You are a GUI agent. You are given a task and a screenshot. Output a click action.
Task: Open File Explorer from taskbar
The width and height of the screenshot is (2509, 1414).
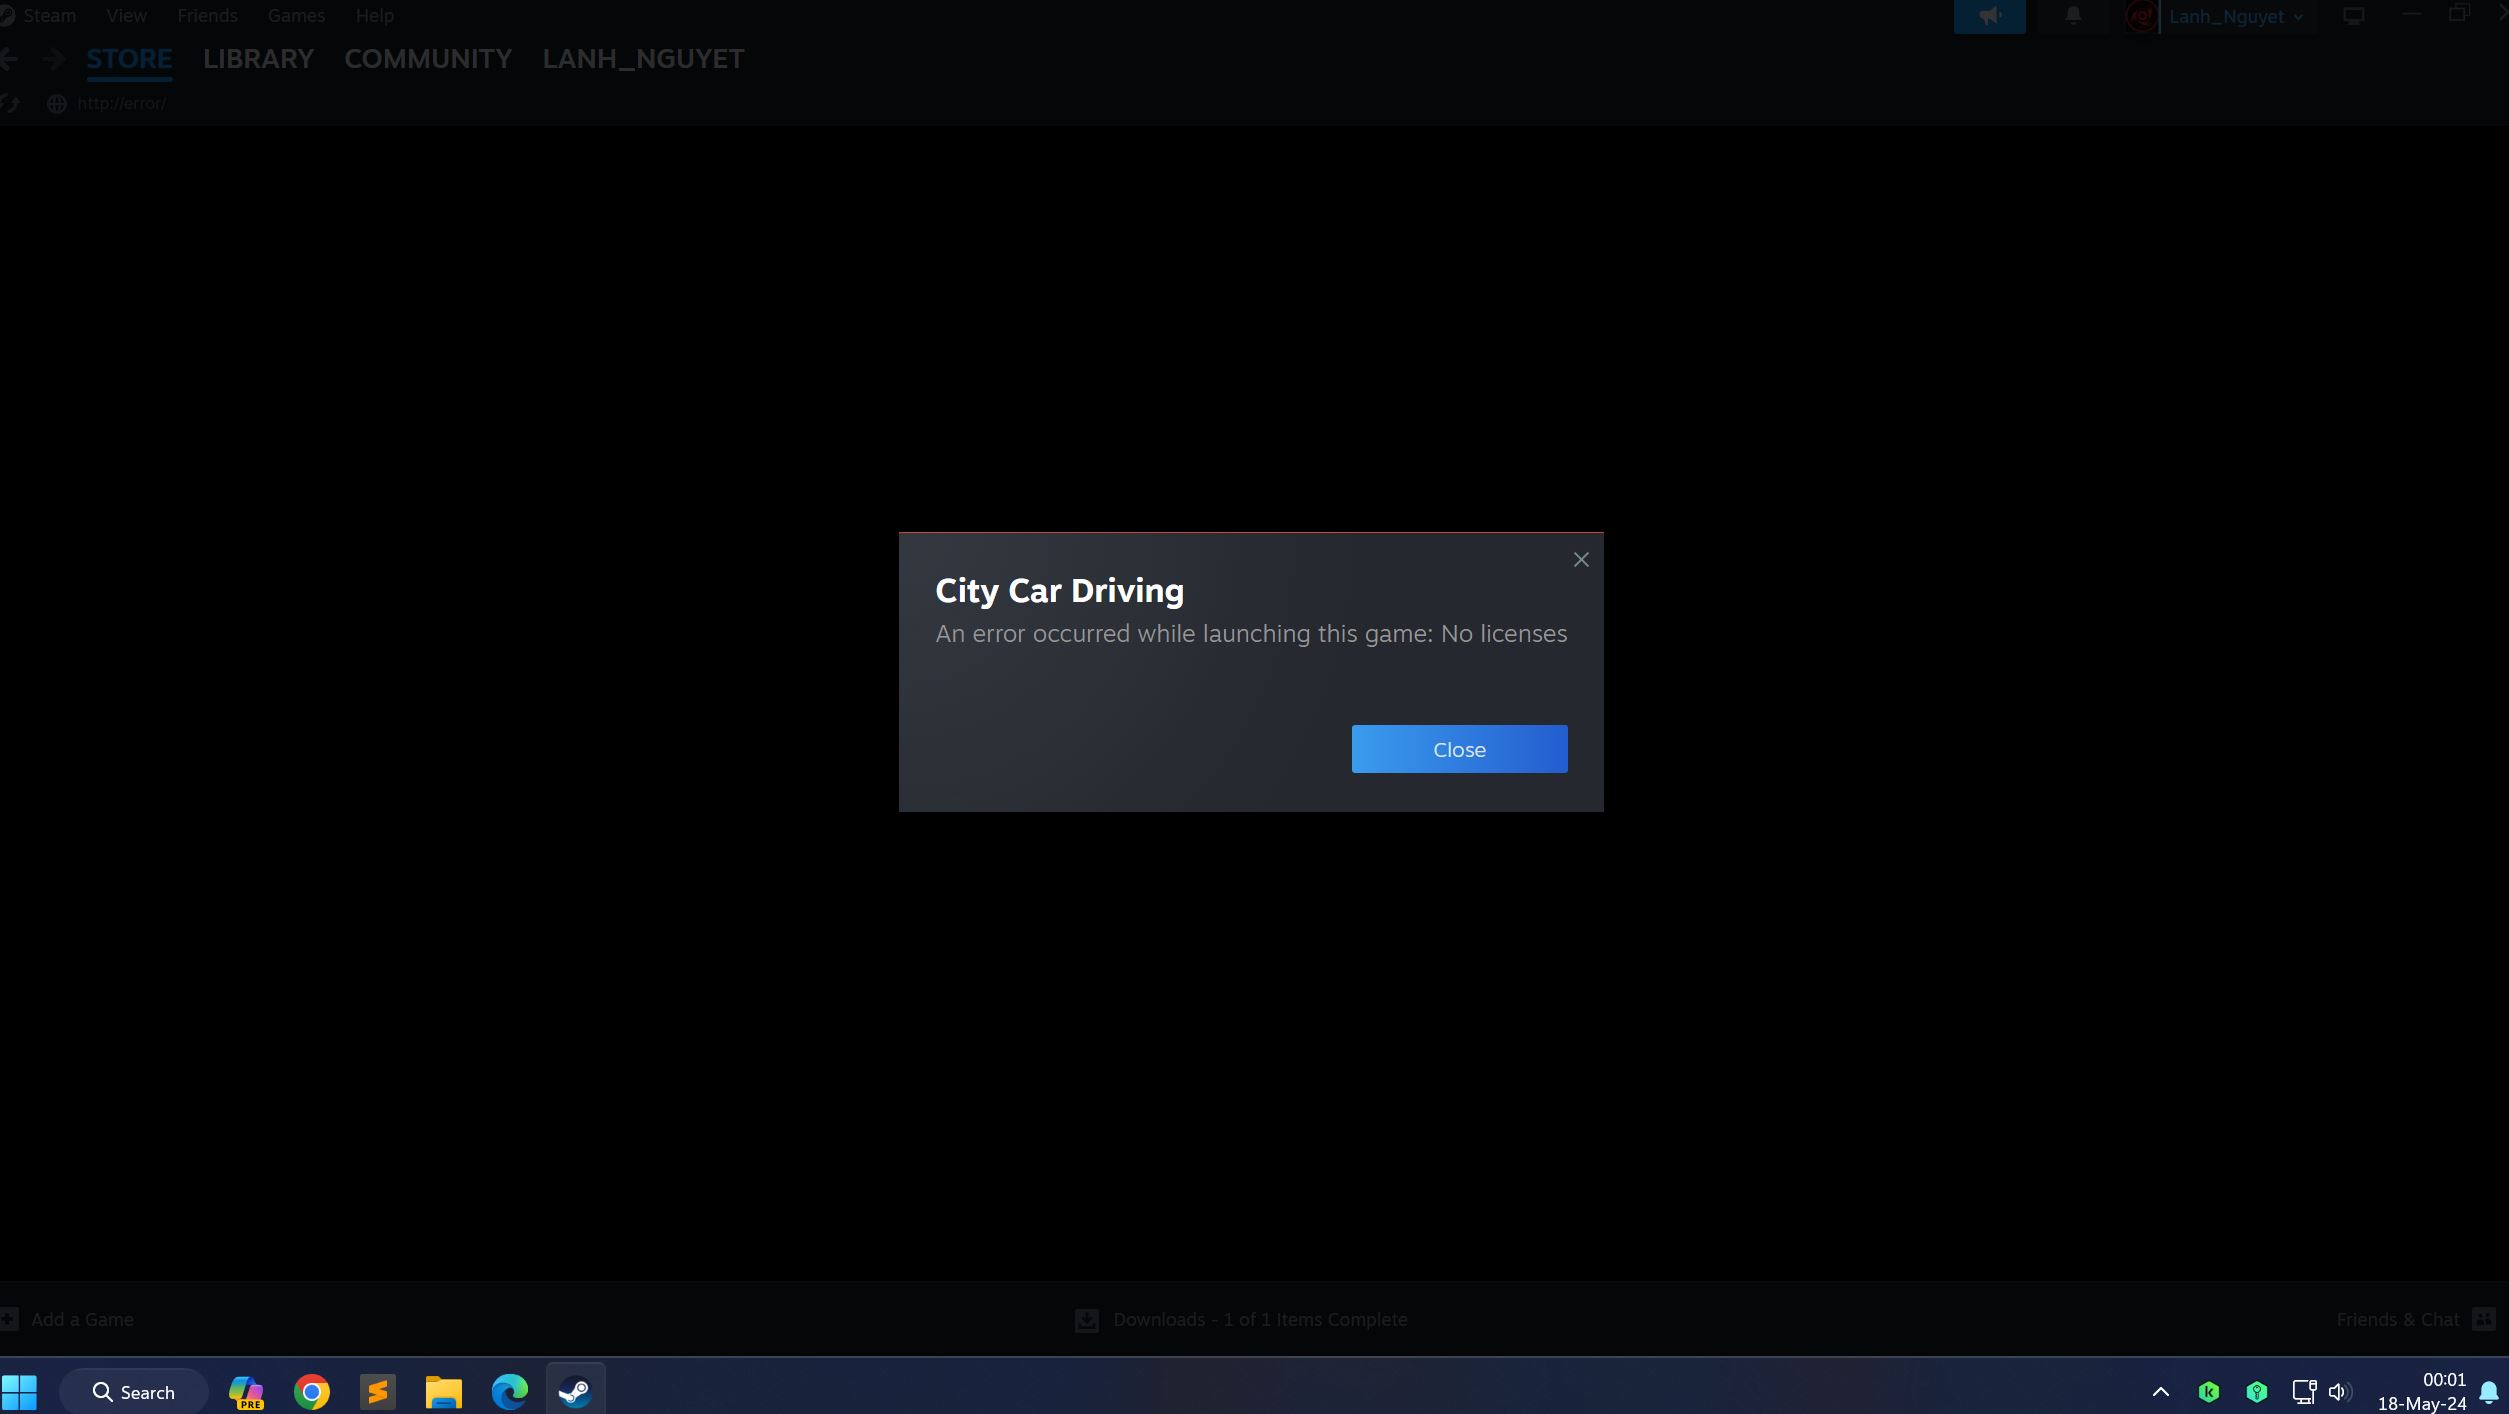(x=443, y=1391)
